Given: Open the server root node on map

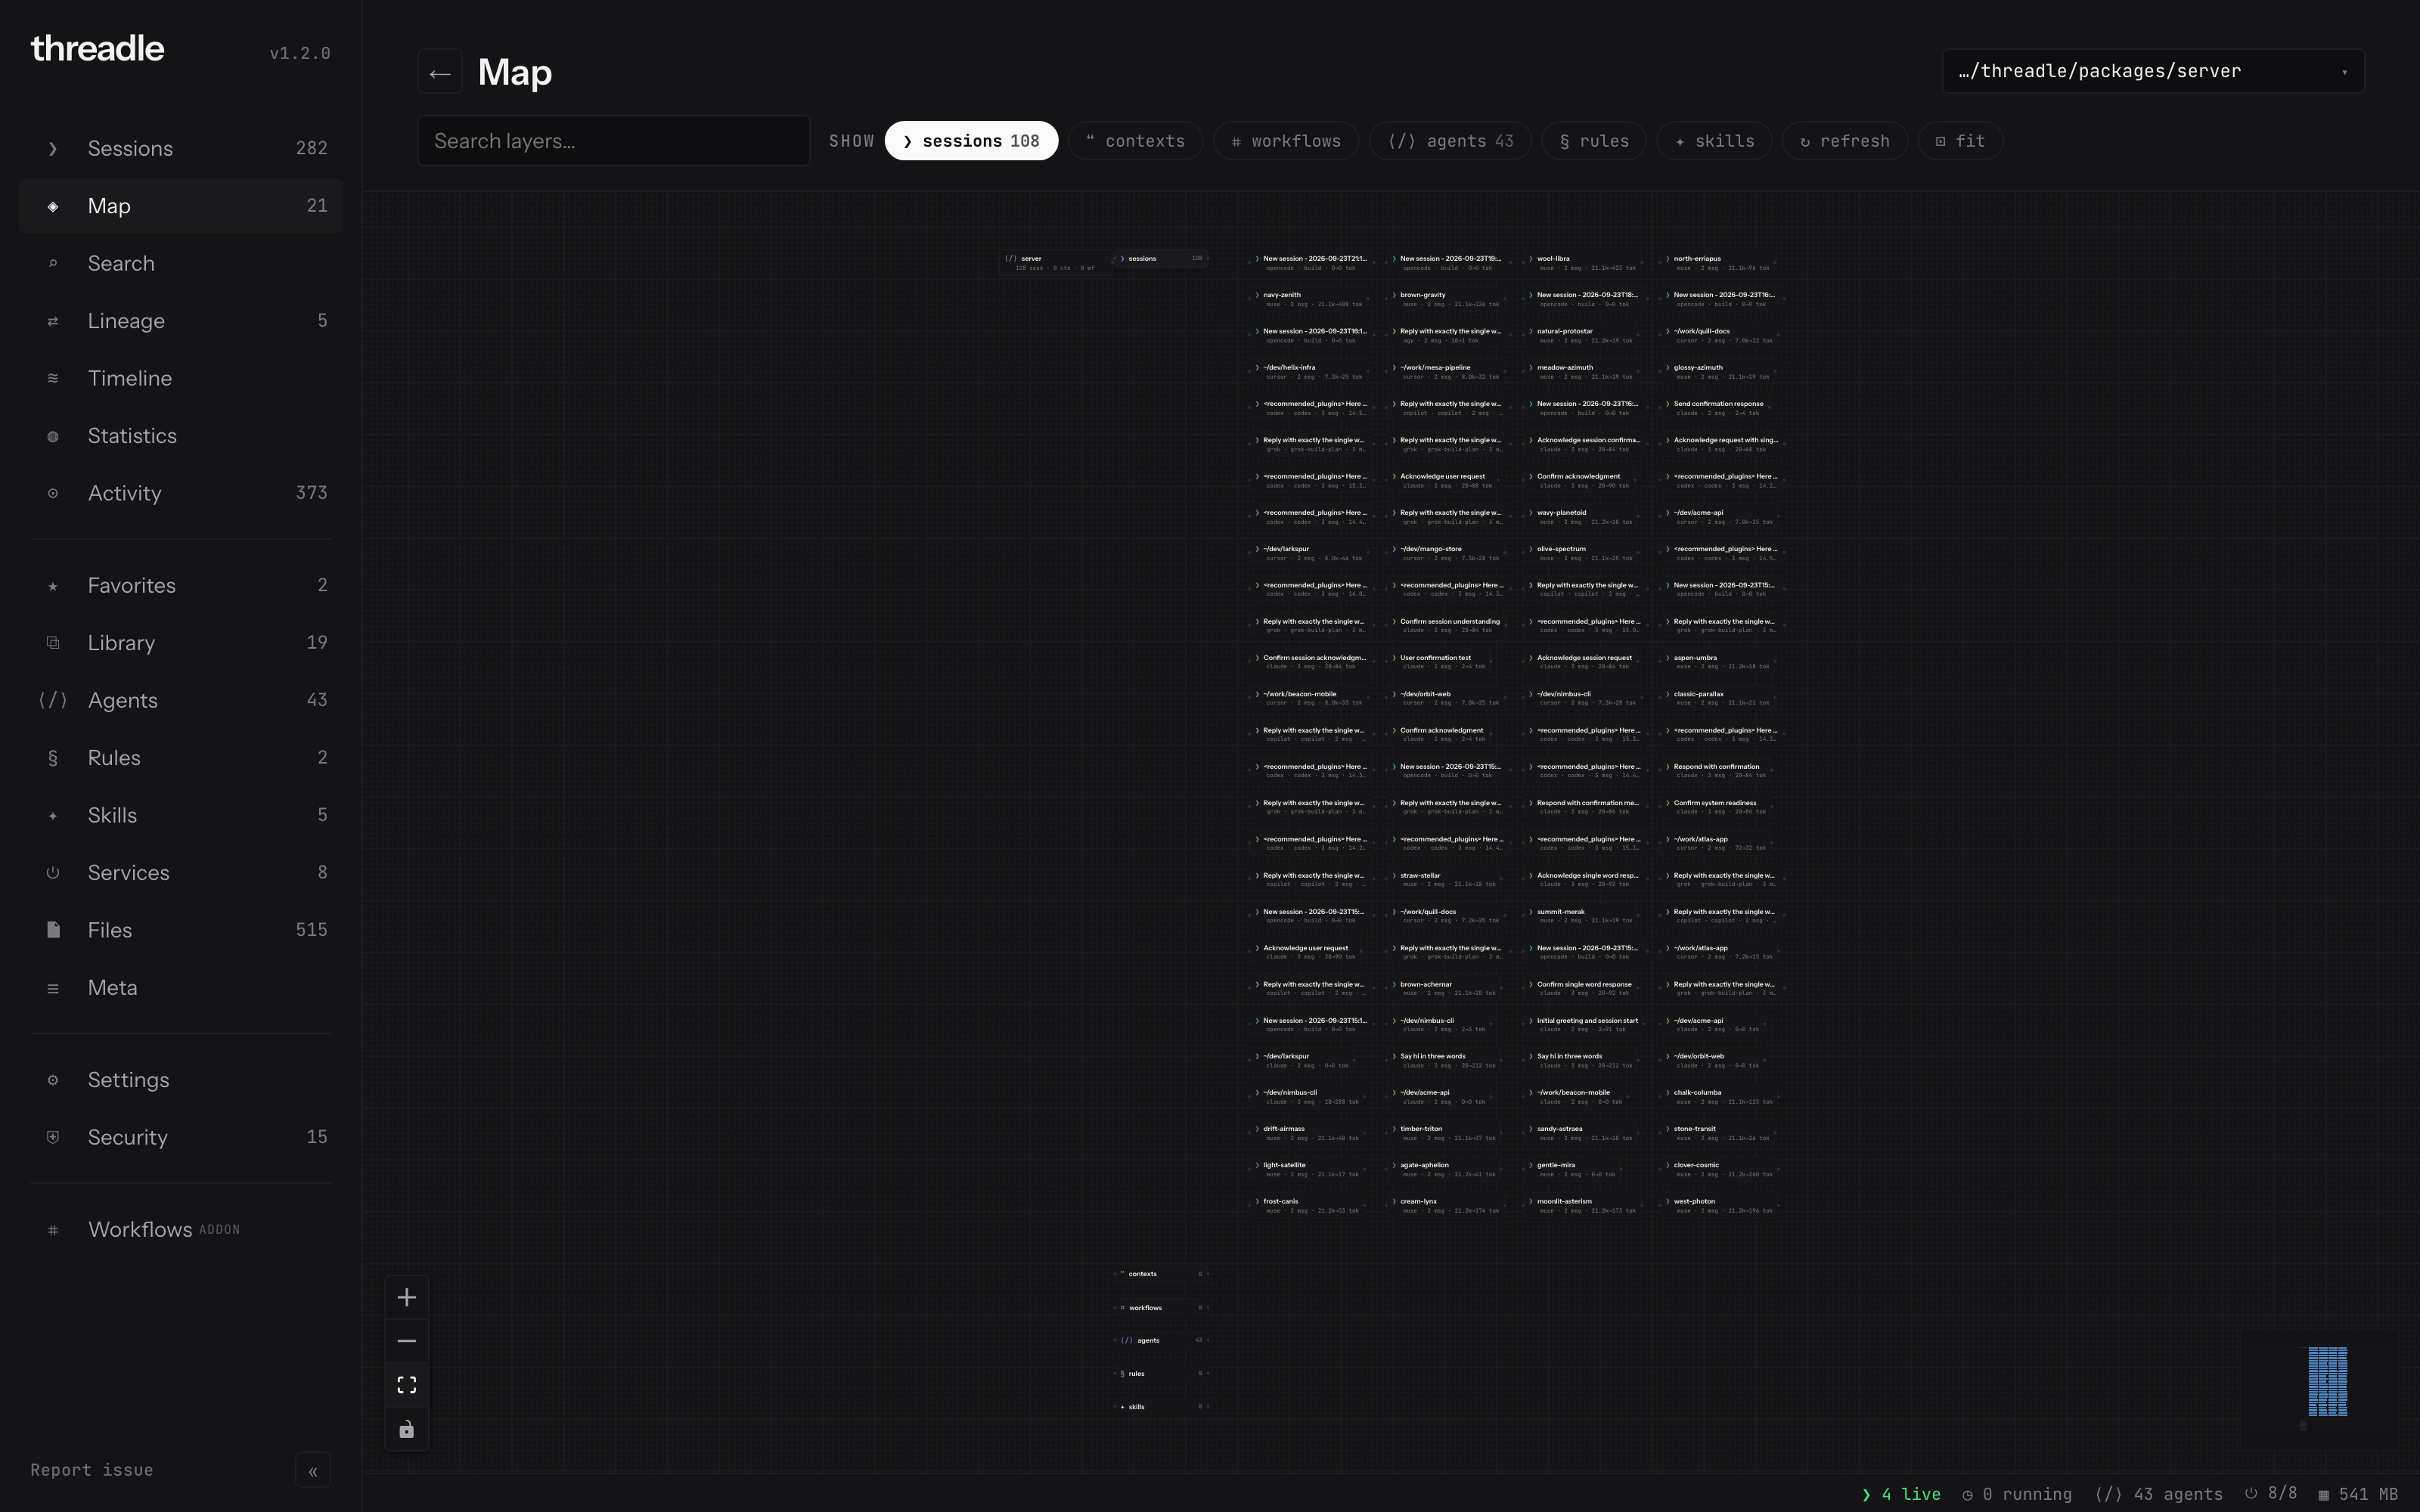Looking at the screenshot, I should coord(1055,263).
